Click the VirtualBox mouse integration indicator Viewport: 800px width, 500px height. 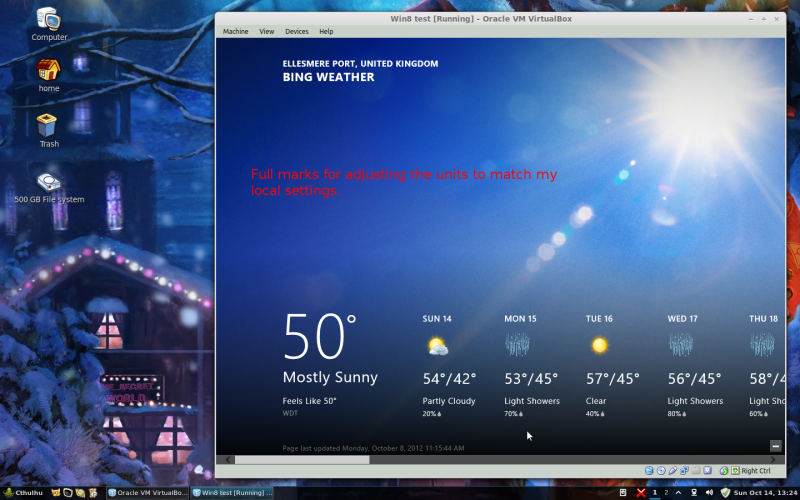tap(724, 470)
